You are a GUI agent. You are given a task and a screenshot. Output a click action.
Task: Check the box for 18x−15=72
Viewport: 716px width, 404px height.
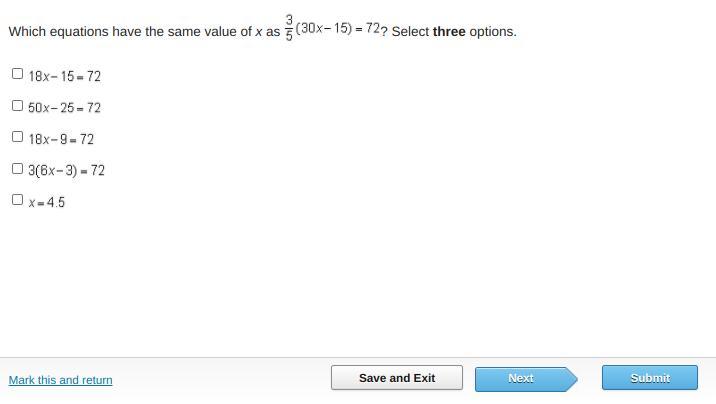pos(17,74)
